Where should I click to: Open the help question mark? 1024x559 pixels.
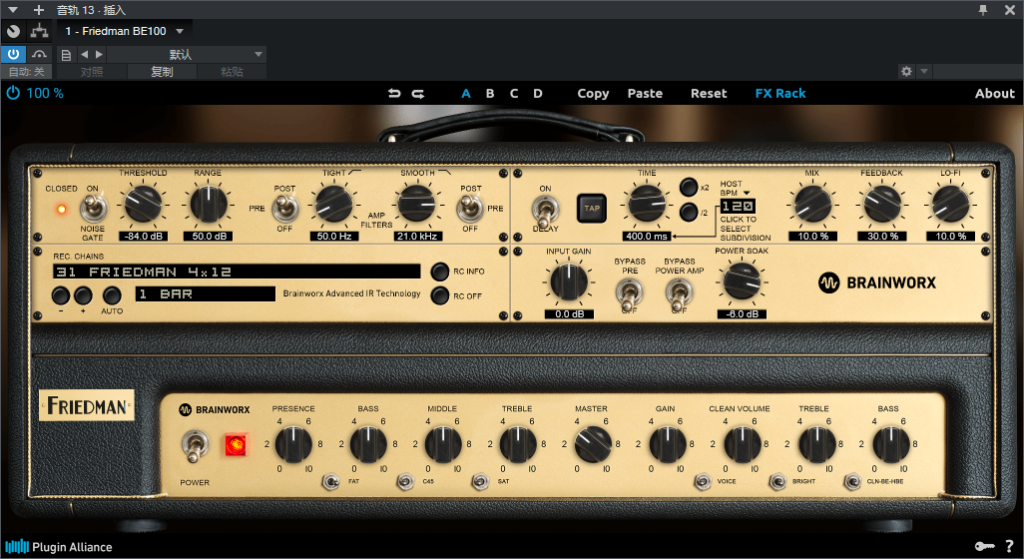(1010, 546)
